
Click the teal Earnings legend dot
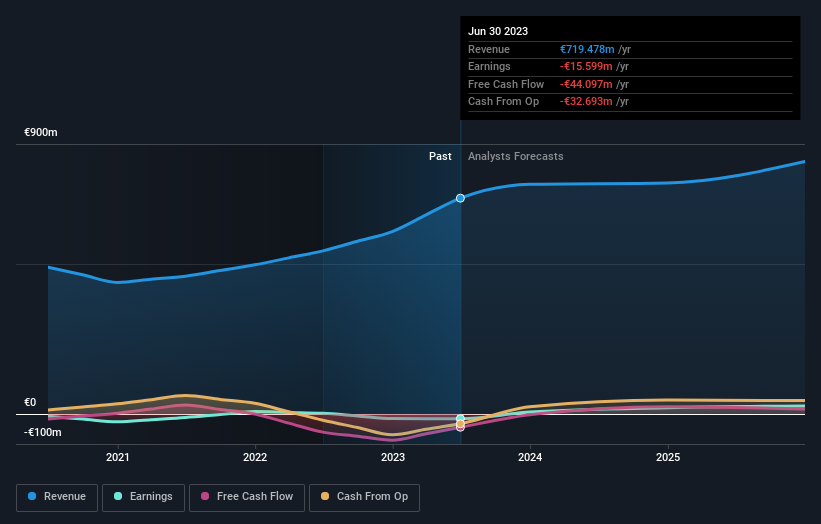pyautogui.click(x=118, y=496)
